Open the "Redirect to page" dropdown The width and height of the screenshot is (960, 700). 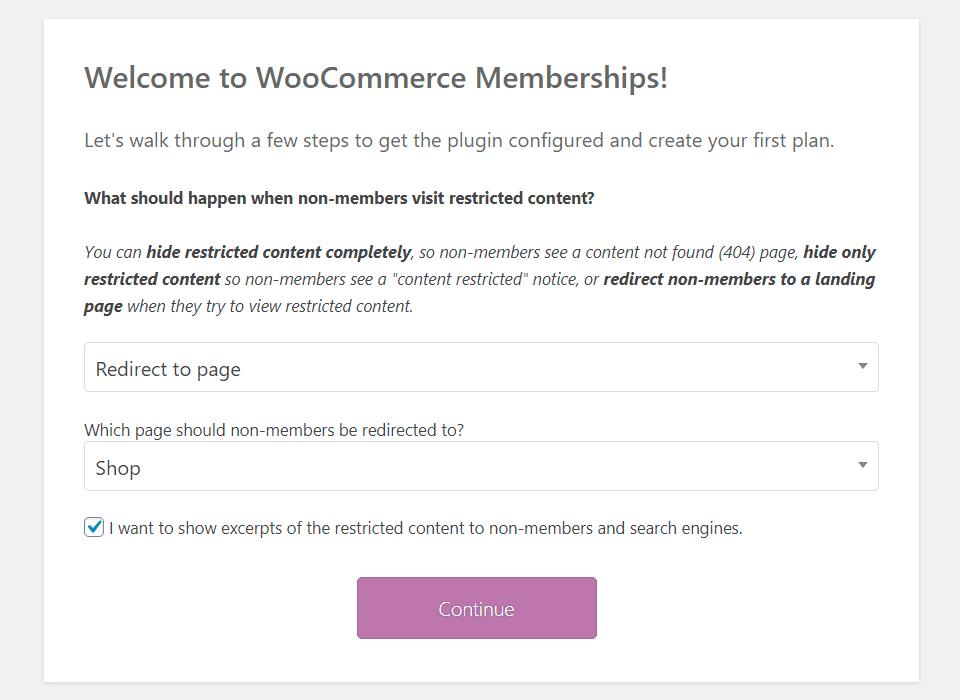tap(480, 368)
